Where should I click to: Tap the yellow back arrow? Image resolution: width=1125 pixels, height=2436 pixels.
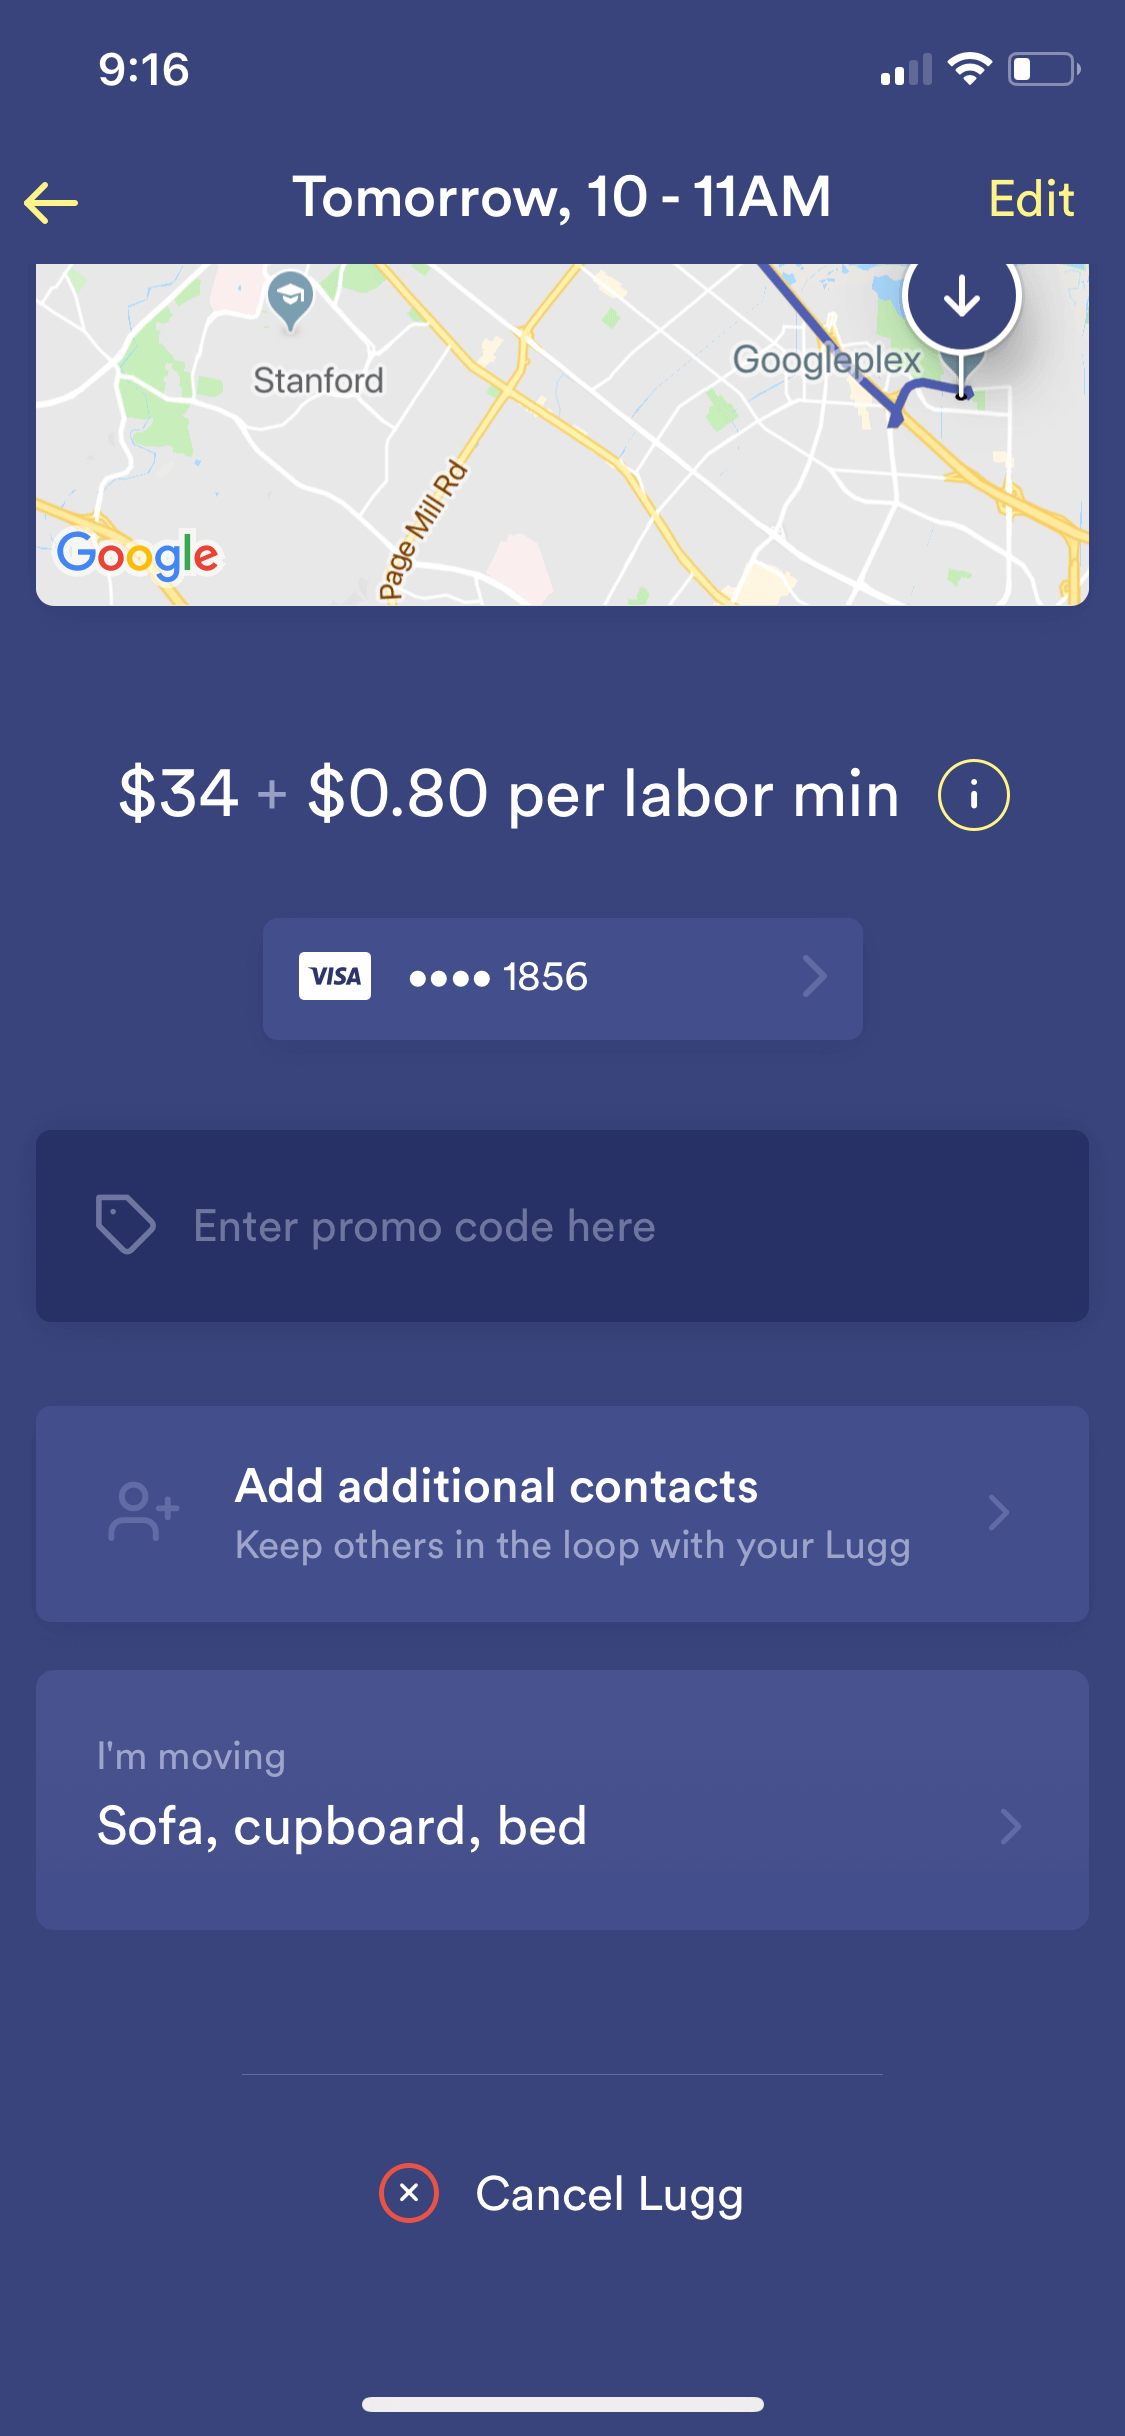51,203
